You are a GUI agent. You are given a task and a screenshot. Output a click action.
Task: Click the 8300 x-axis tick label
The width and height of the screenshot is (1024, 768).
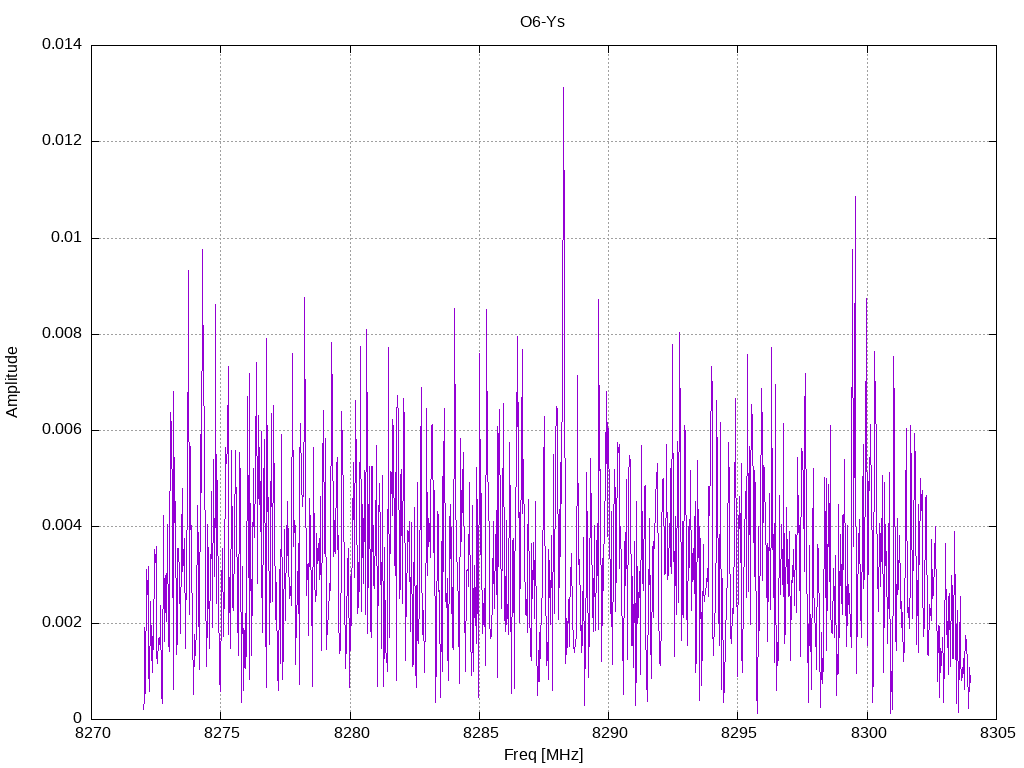point(868,733)
